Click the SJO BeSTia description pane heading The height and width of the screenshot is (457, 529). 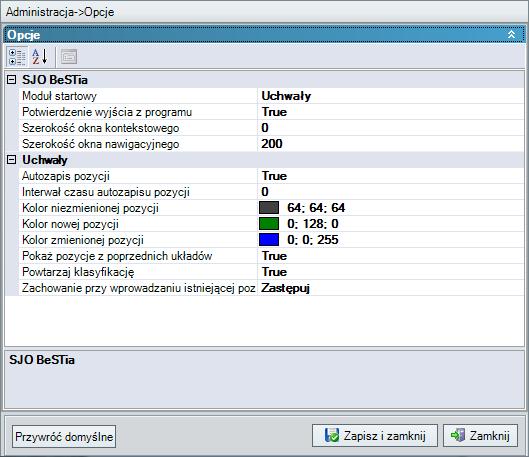[x=42, y=360]
